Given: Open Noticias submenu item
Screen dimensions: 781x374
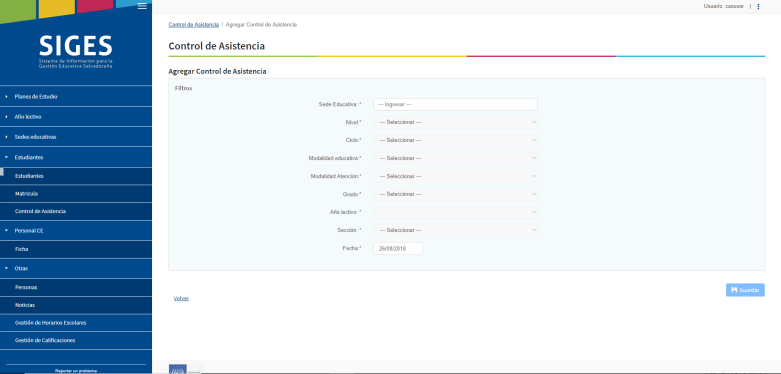Looking at the screenshot, I should pos(76,305).
